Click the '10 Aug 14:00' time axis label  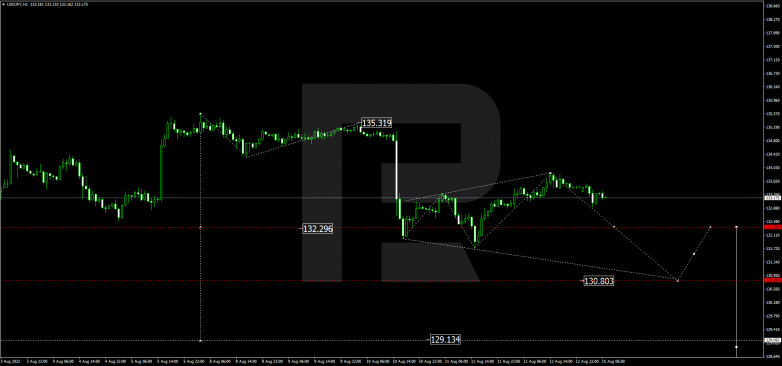(x=404, y=361)
